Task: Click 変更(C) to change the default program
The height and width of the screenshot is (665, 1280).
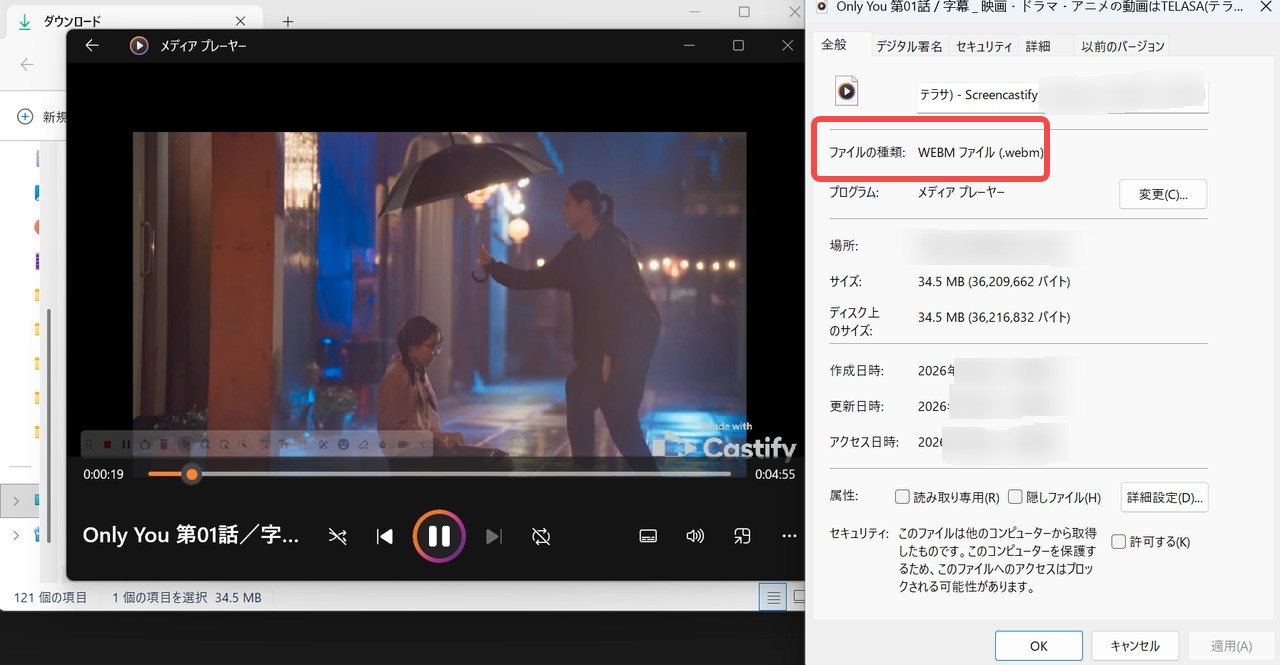Action: tap(1162, 194)
